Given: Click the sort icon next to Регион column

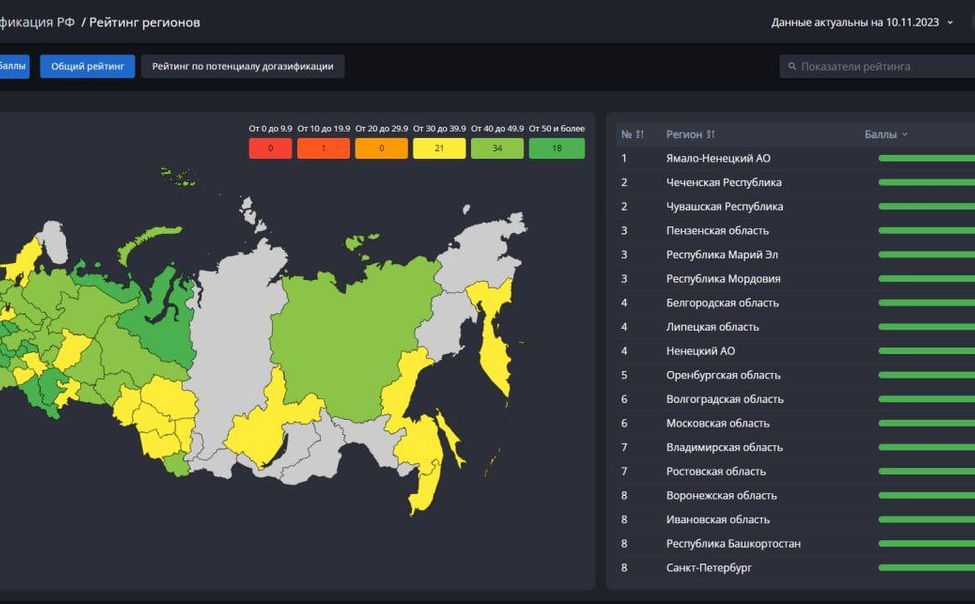Looking at the screenshot, I should click(x=711, y=135).
